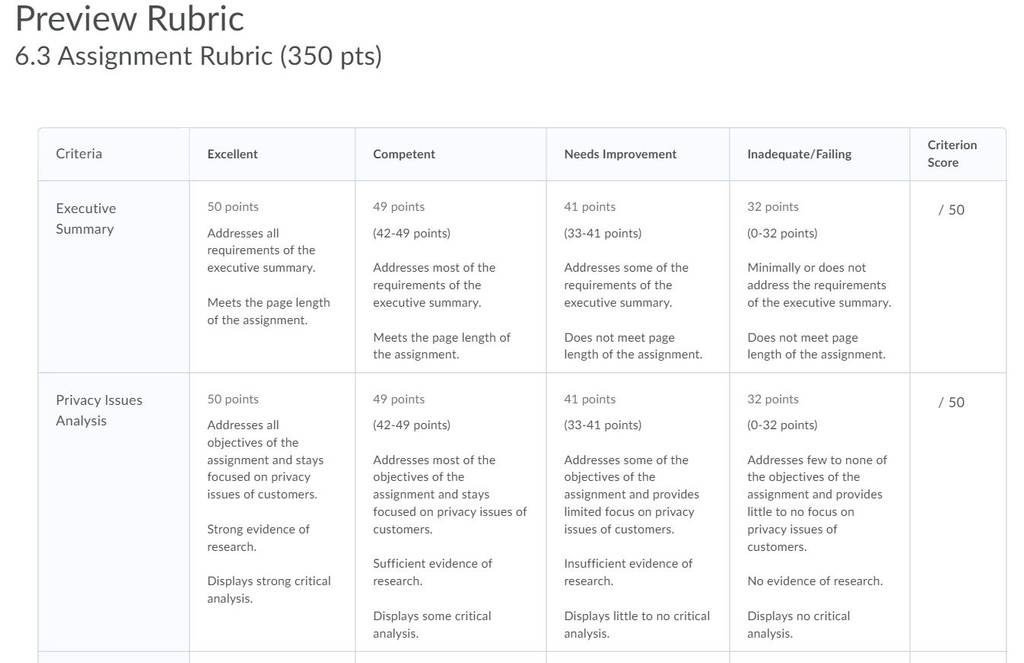Choose 41 points level for Privacy Issues Analysis
The image size is (1024, 663).
(590, 399)
